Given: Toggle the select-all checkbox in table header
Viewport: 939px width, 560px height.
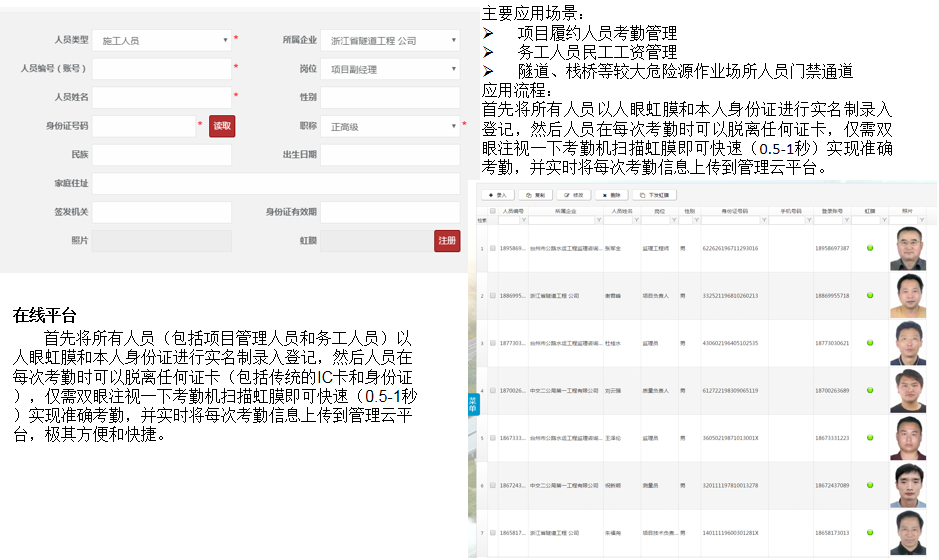Looking at the screenshot, I should [x=492, y=211].
